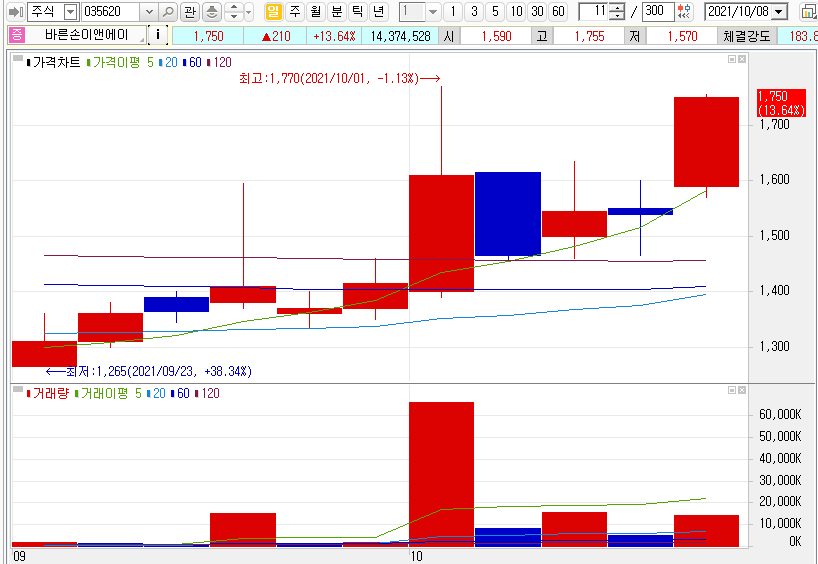Maximize the volume chart panel

tap(732, 390)
